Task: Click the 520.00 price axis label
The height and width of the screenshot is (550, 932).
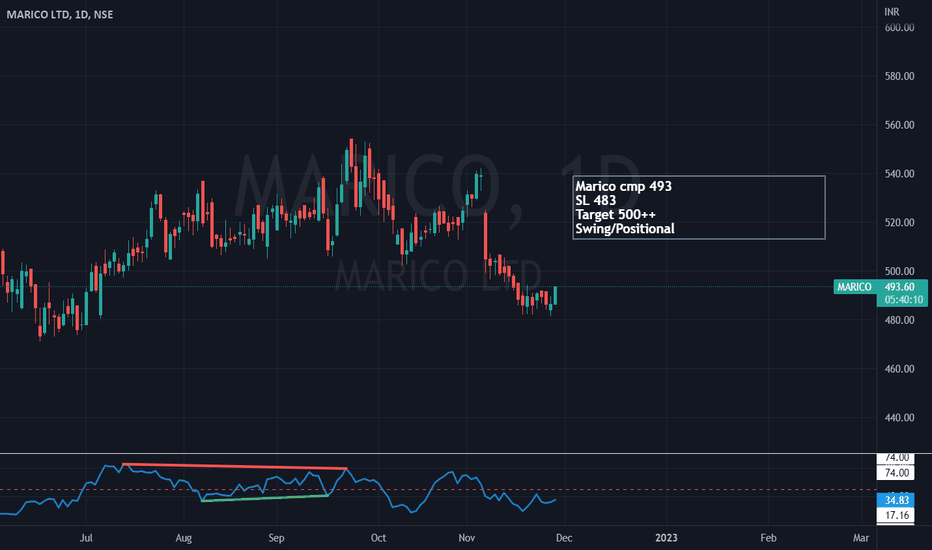Action: click(x=899, y=222)
